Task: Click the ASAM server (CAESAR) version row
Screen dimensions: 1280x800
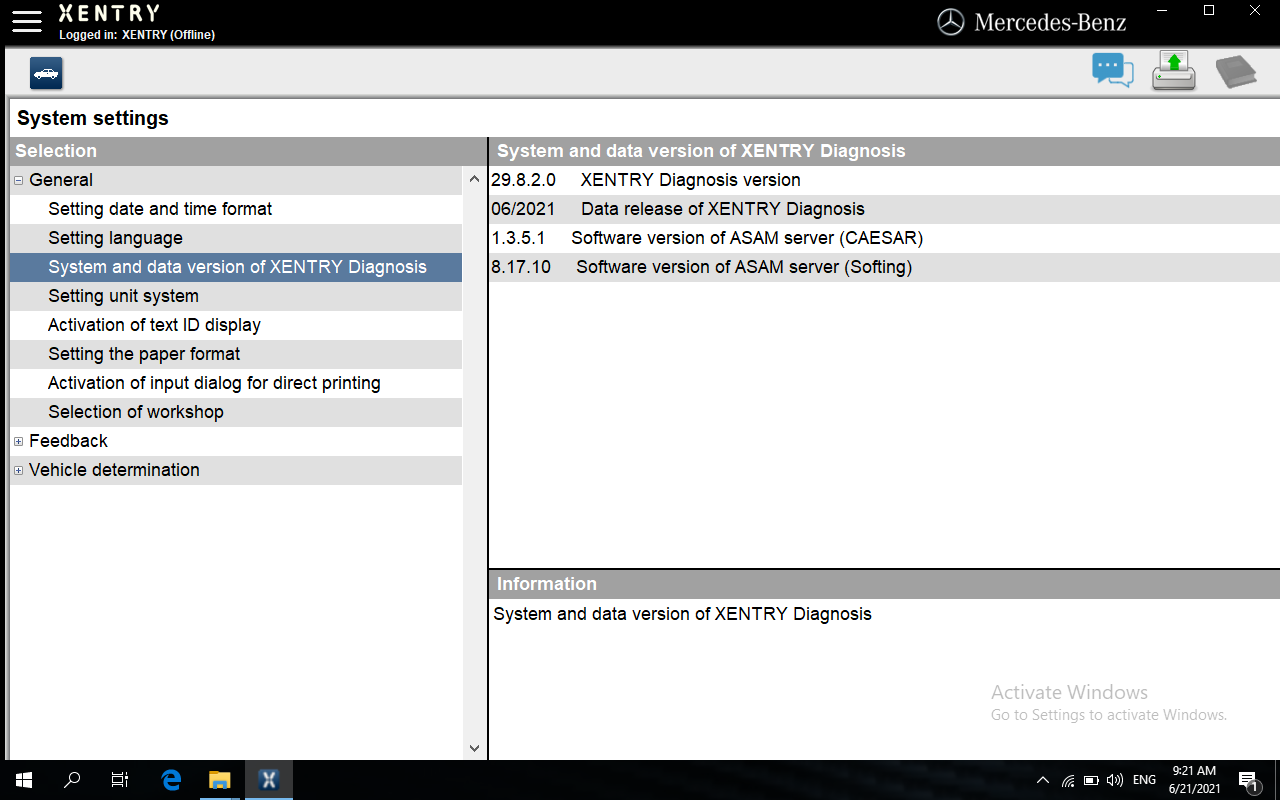Action: tap(884, 238)
